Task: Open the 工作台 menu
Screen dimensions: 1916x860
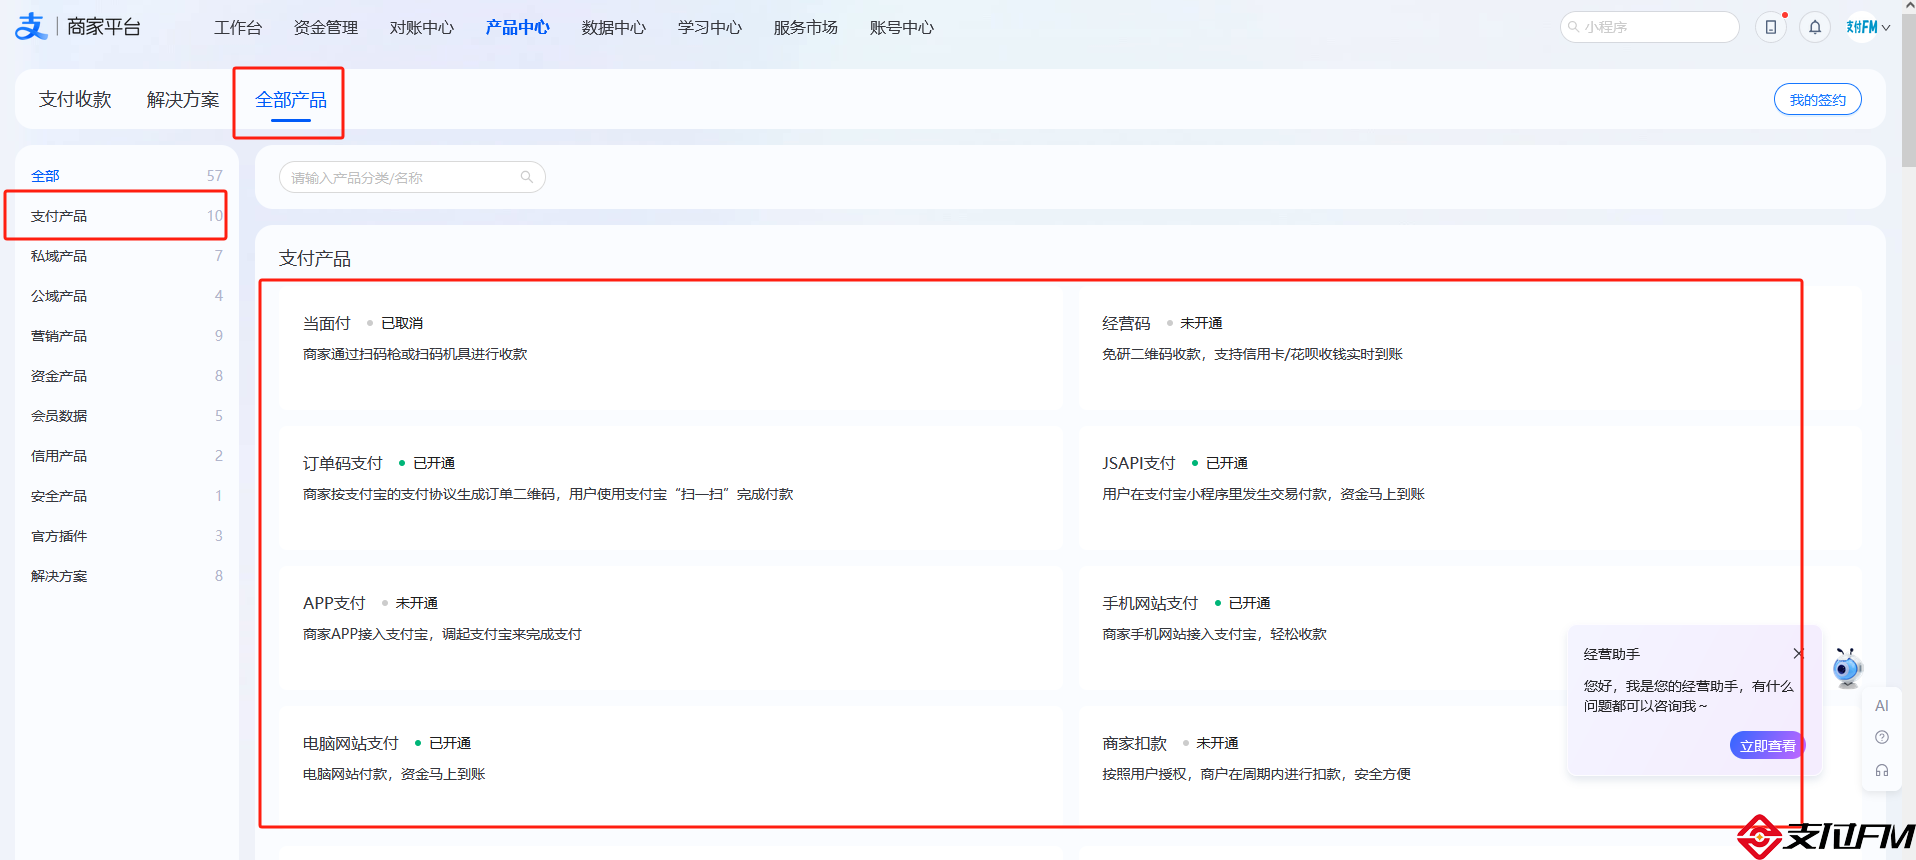Action: (x=238, y=28)
